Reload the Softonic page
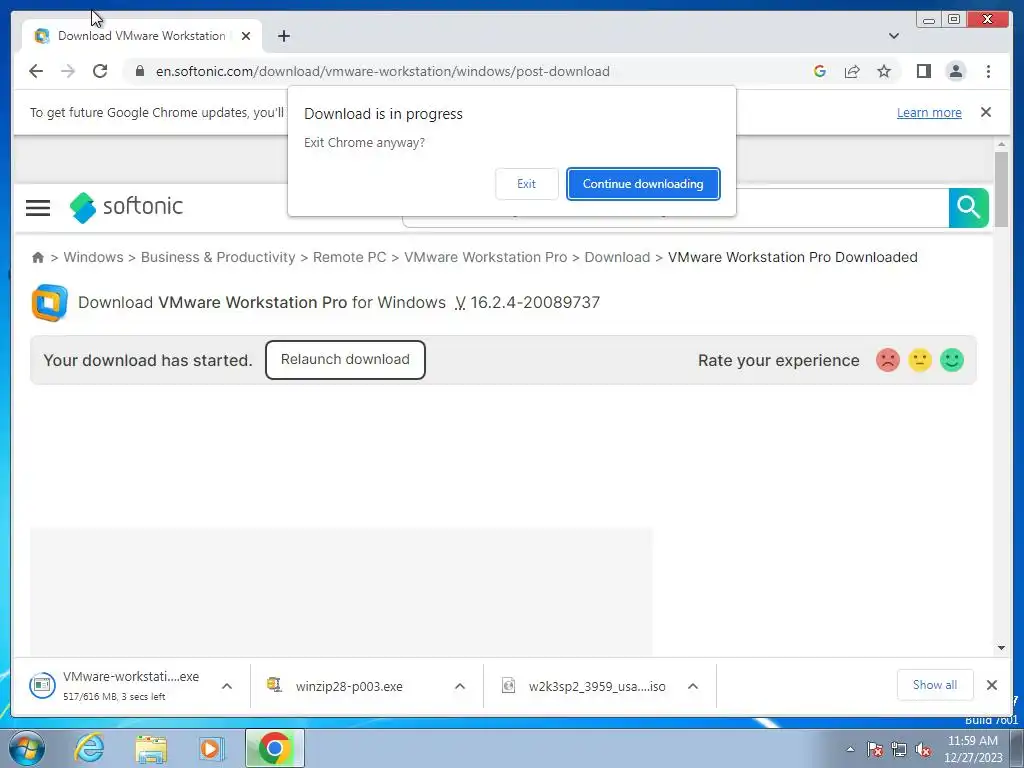Viewport: 1024px width, 768px height. (x=100, y=71)
